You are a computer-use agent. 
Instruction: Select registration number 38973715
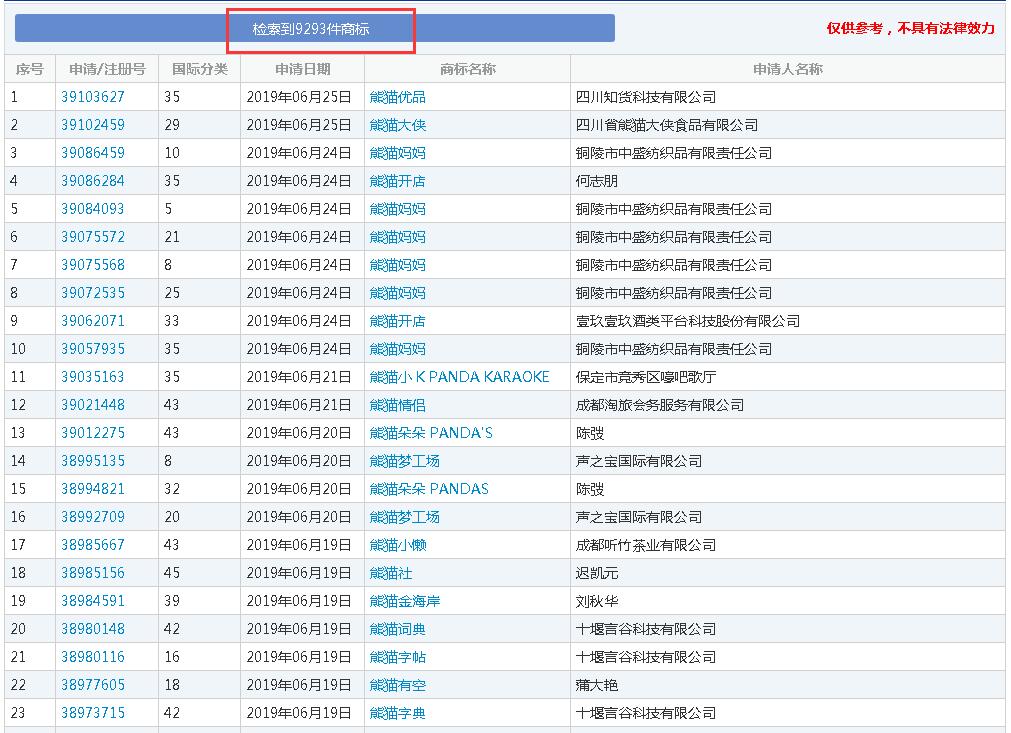pos(93,713)
